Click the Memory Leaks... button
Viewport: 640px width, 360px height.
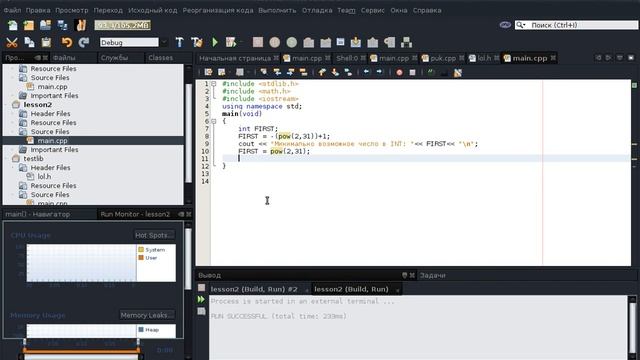coord(147,315)
